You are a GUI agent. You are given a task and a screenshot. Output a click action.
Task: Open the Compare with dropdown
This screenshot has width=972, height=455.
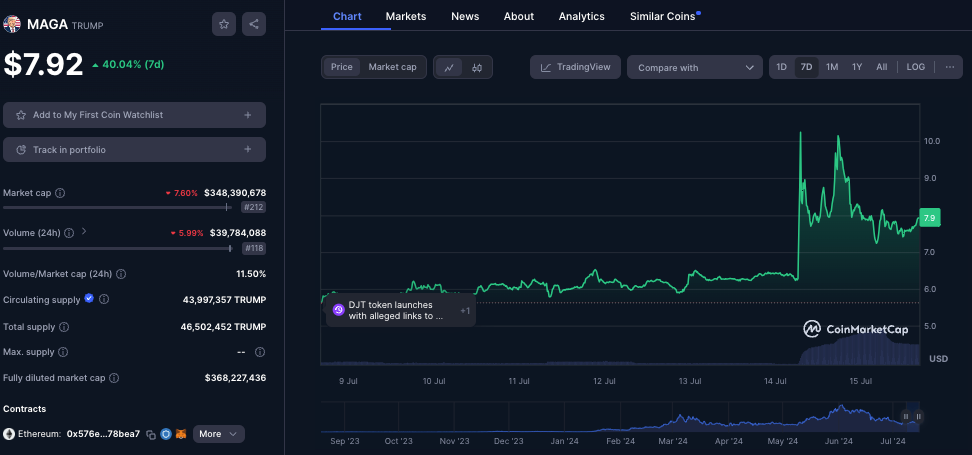695,67
